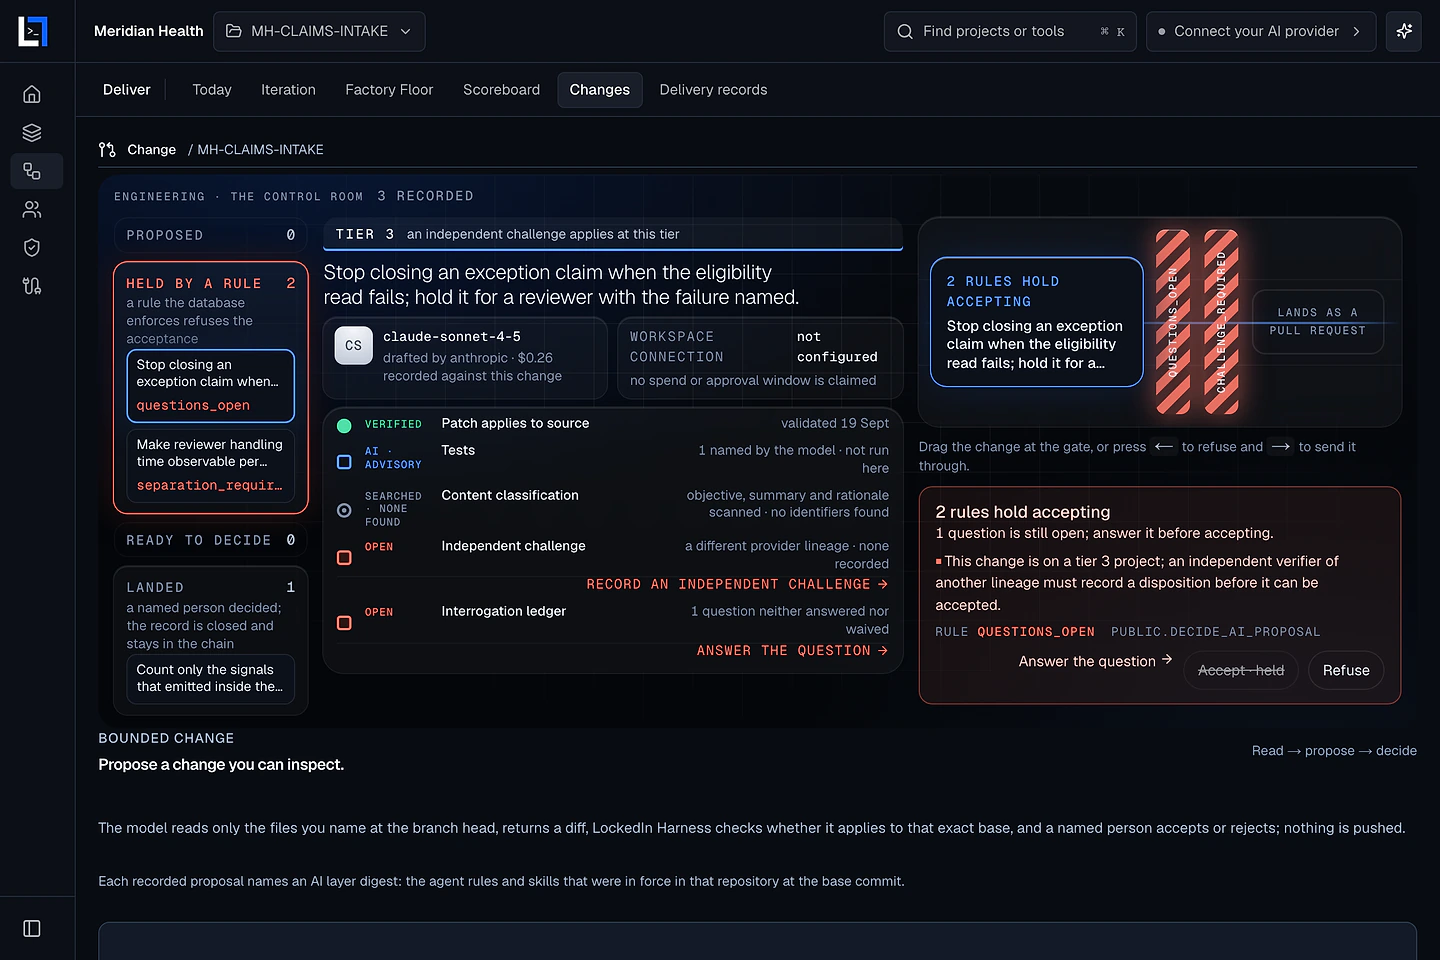Click Record an independent challenge link
Viewport: 1440px width, 960px height.
[x=737, y=584]
